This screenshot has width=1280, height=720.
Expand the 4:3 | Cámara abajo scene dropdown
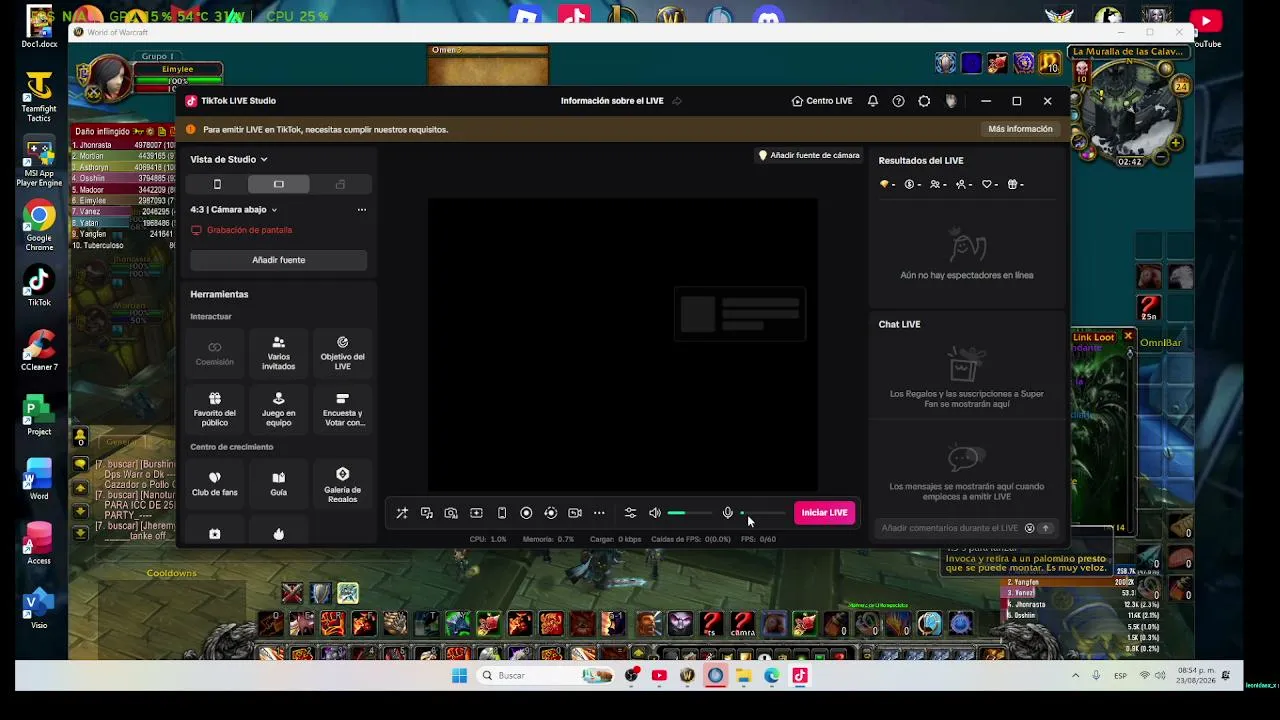coord(234,210)
